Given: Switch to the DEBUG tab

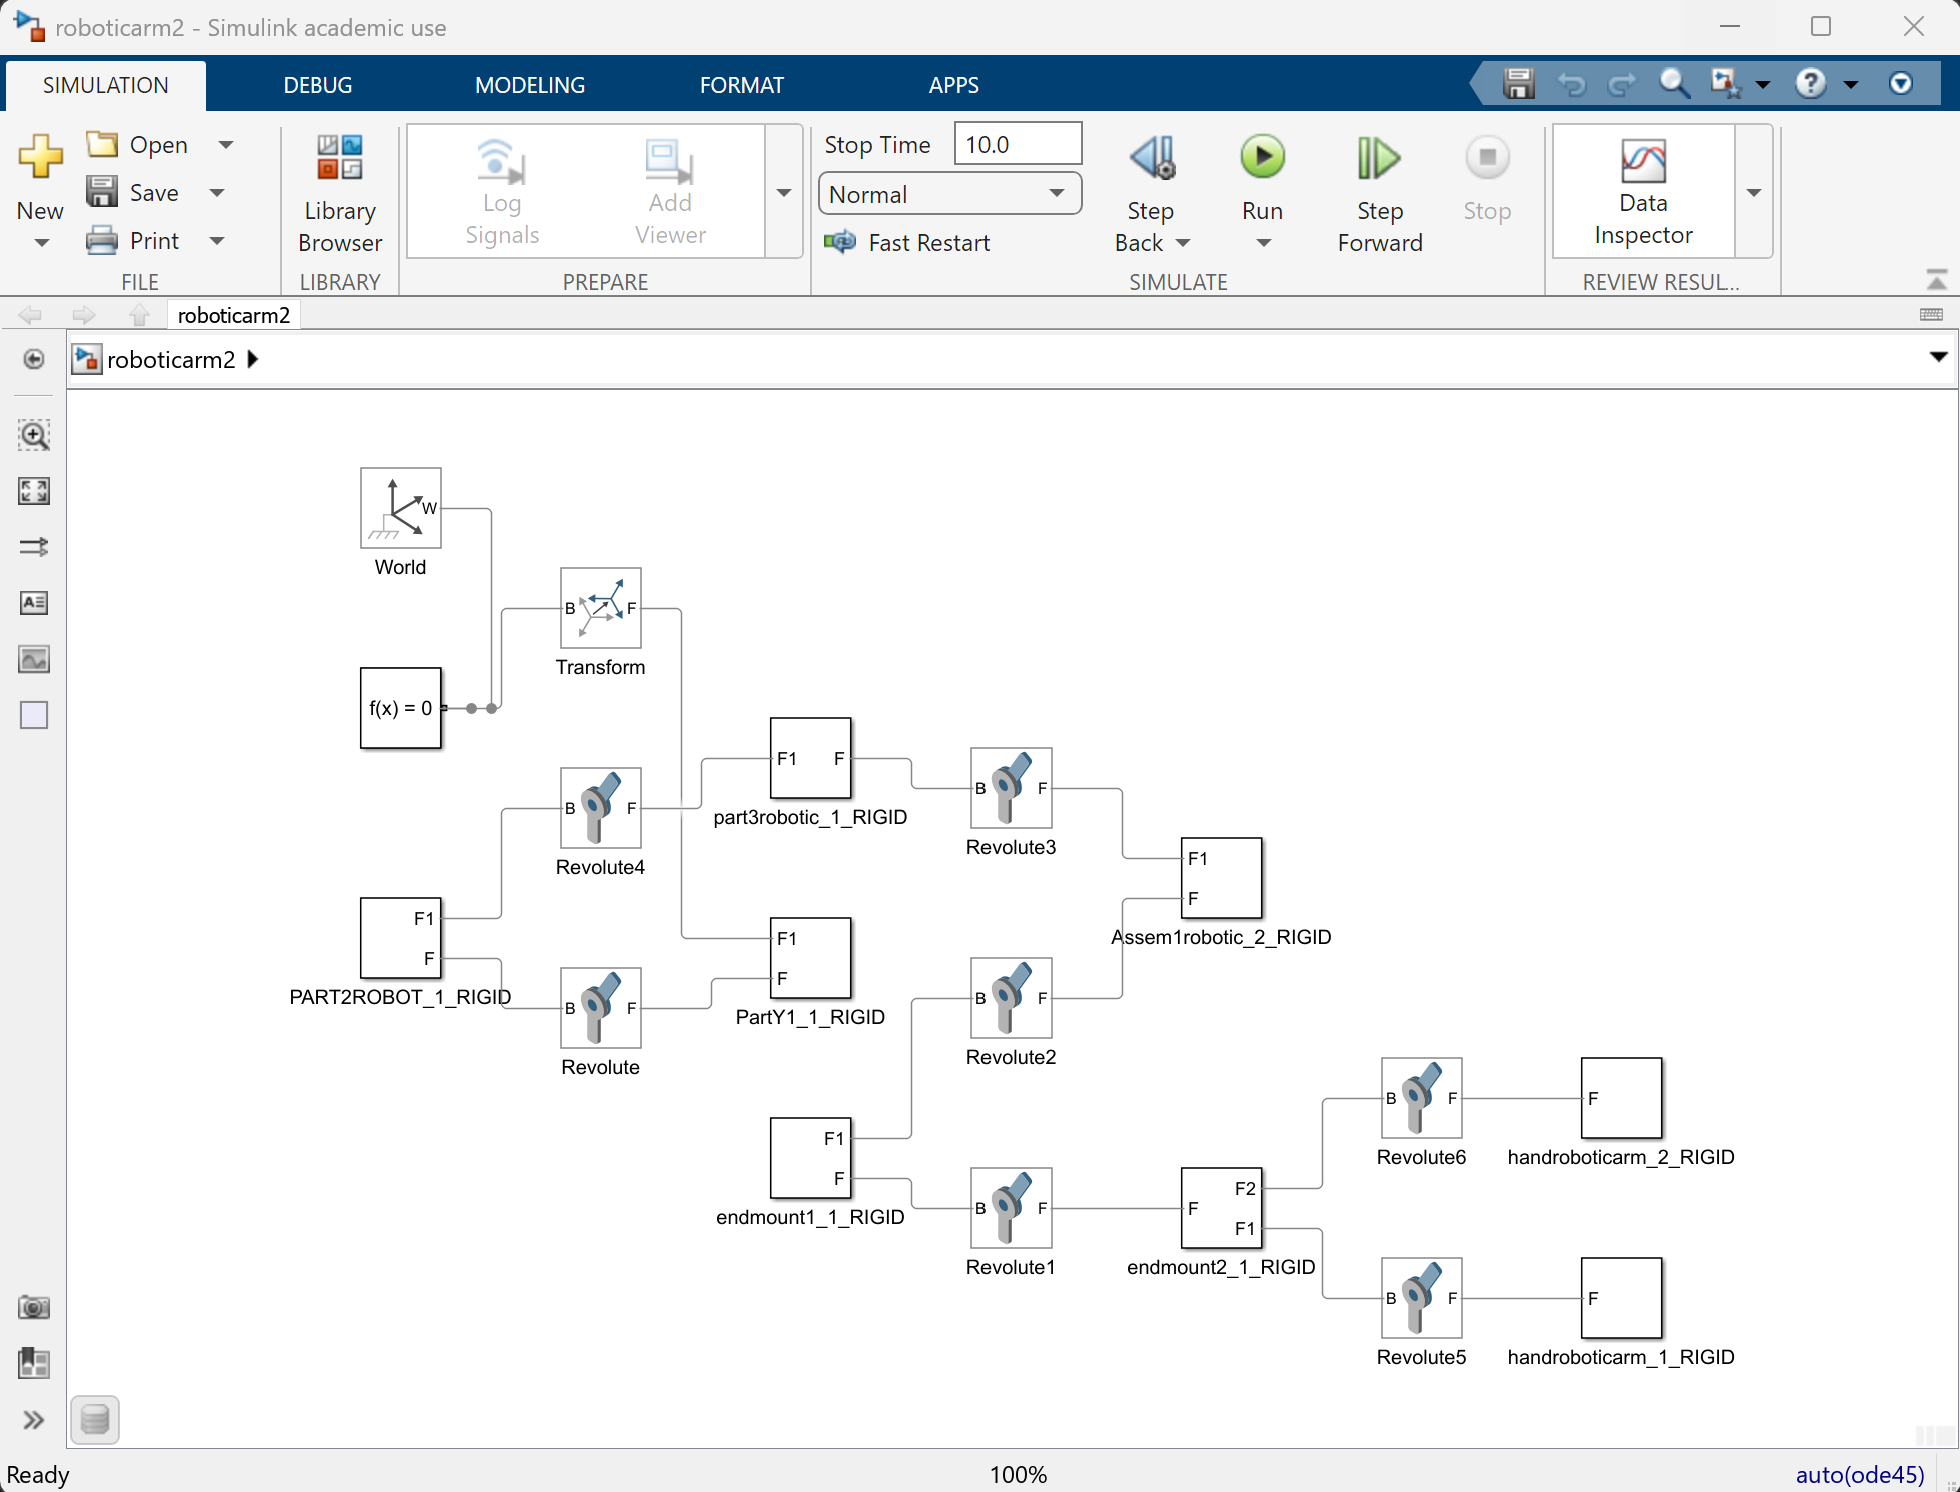Looking at the screenshot, I should point(318,85).
